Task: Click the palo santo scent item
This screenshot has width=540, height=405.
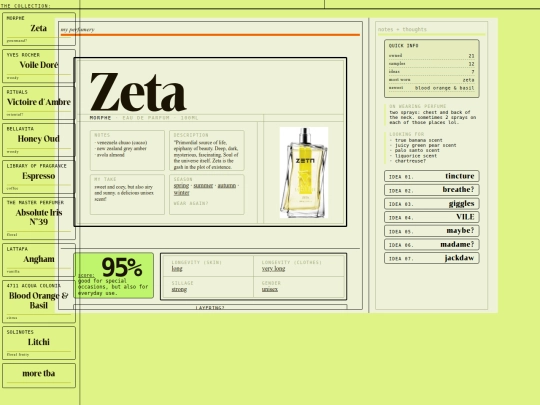Action: pyautogui.click(x=414, y=150)
